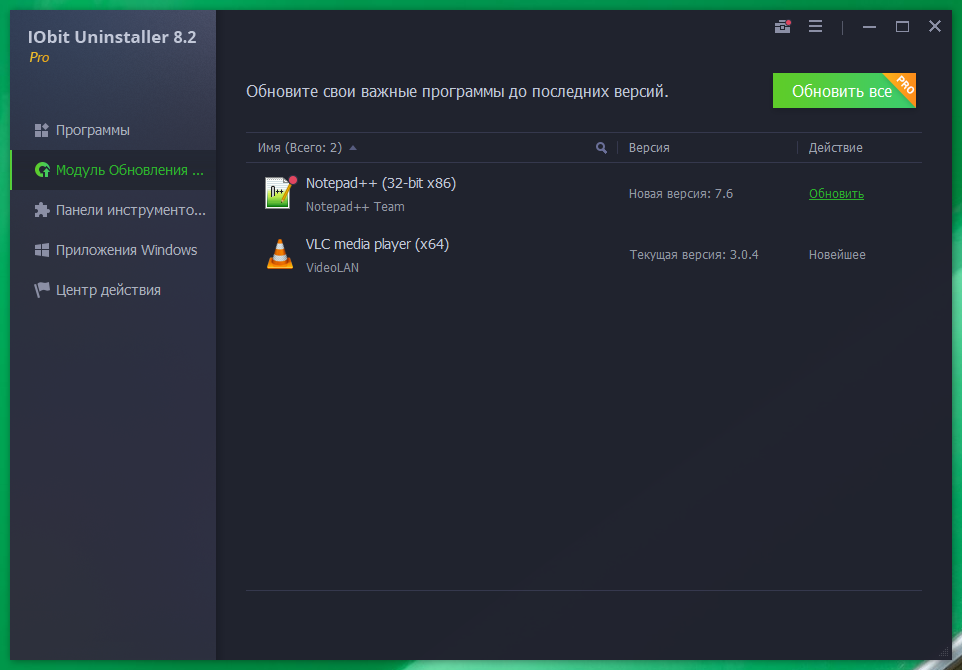This screenshot has height=670, width=962.
Task: Click the puzzle piece toolbars icon
Action: click(x=42, y=210)
